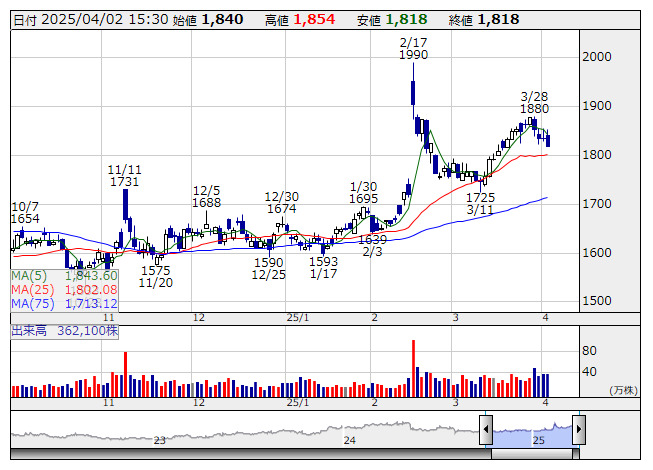Toggle the blue MA(75) legend entry
The width and height of the screenshot is (653, 470).
point(65,303)
